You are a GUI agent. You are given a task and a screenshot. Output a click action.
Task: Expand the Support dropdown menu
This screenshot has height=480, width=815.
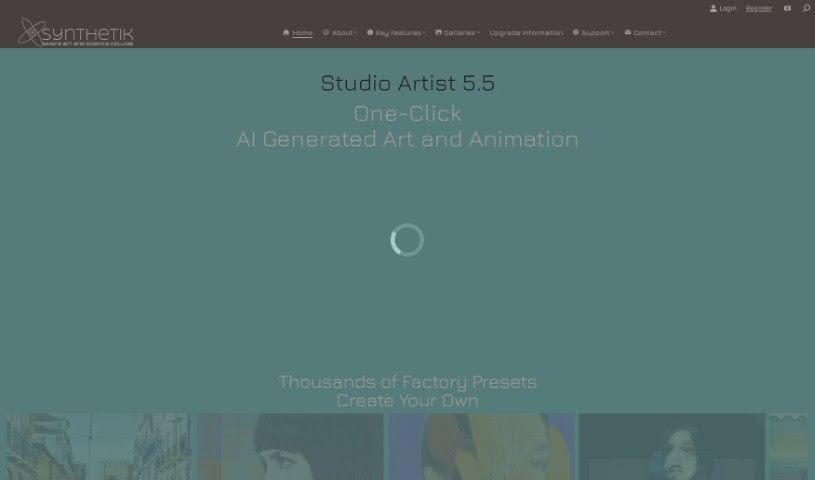coord(593,33)
